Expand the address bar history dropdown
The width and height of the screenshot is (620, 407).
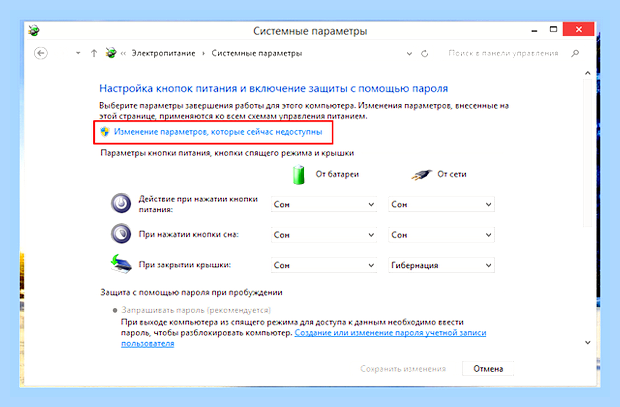[409, 53]
